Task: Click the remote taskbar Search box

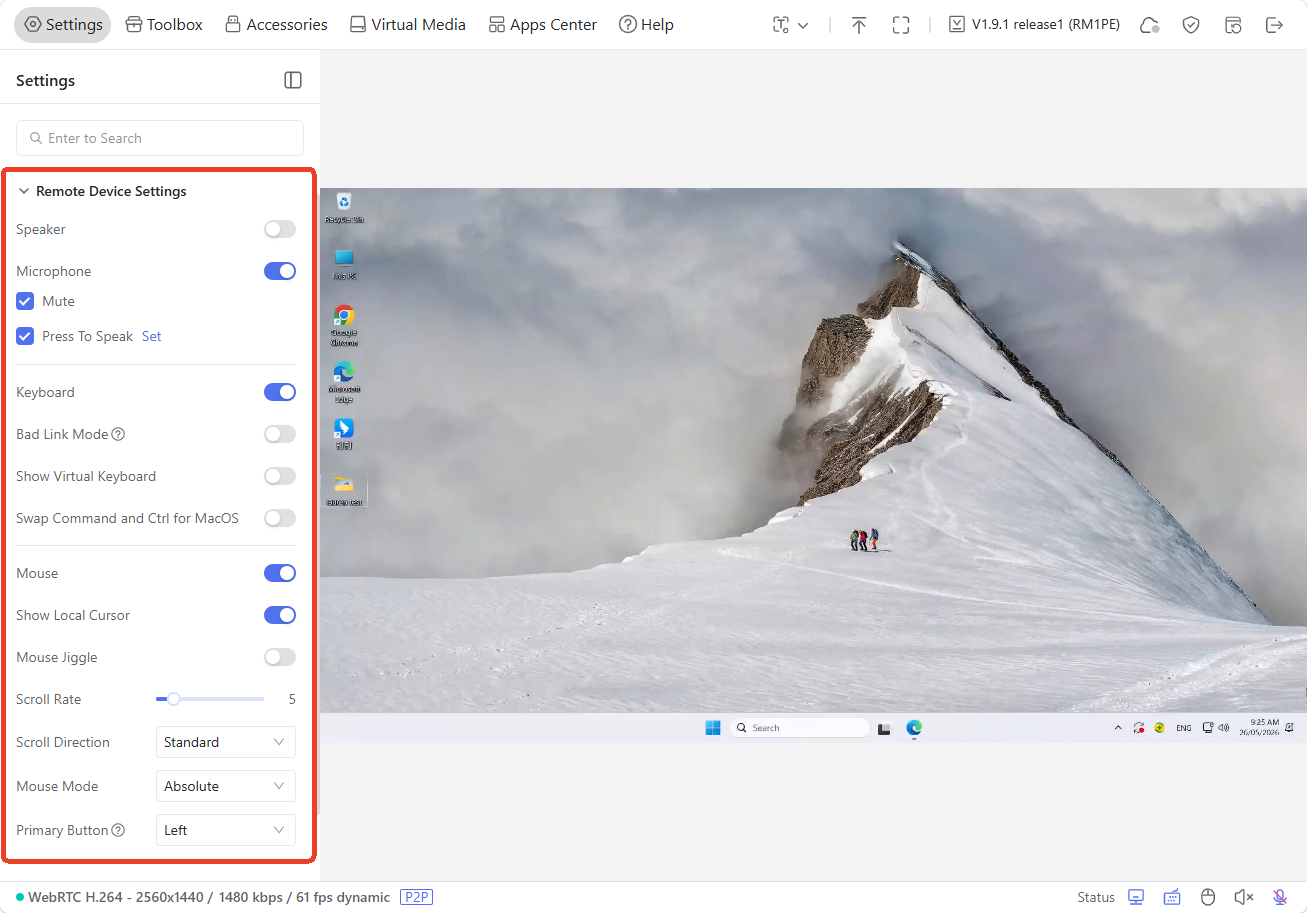Action: coord(798,728)
